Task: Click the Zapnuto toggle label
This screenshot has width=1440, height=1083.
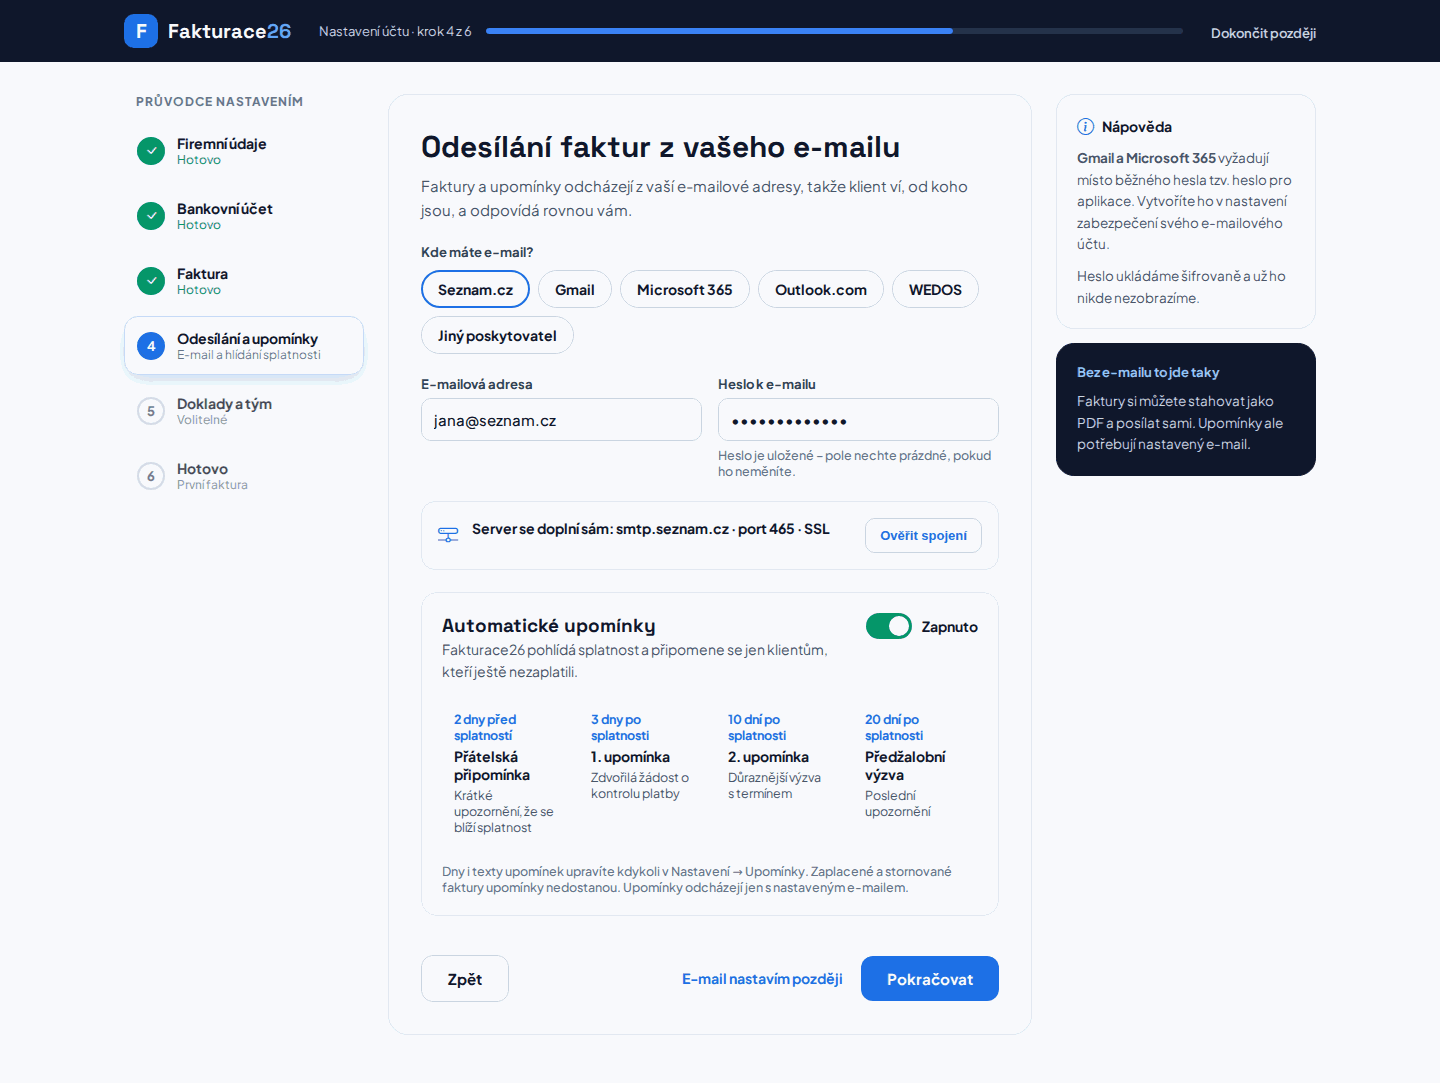Action: pyautogui.click(x=949, y=627)
